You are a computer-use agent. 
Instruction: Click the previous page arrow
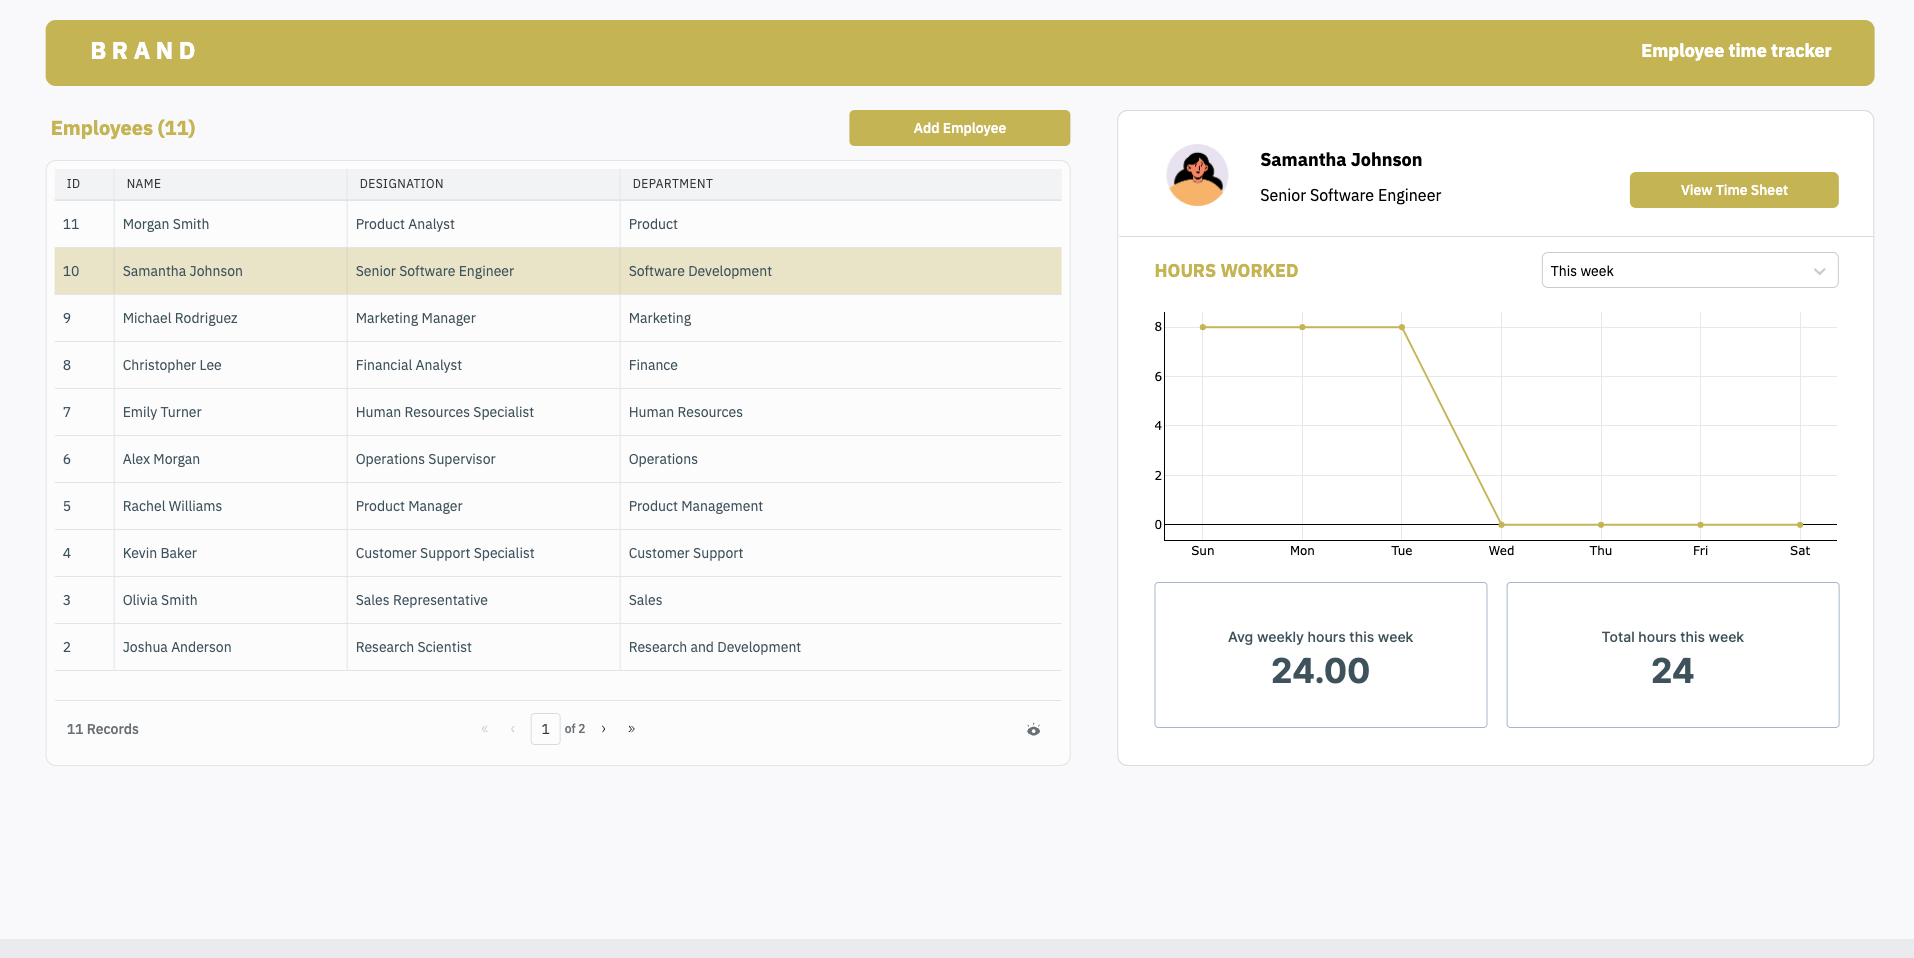pos(513,729)
